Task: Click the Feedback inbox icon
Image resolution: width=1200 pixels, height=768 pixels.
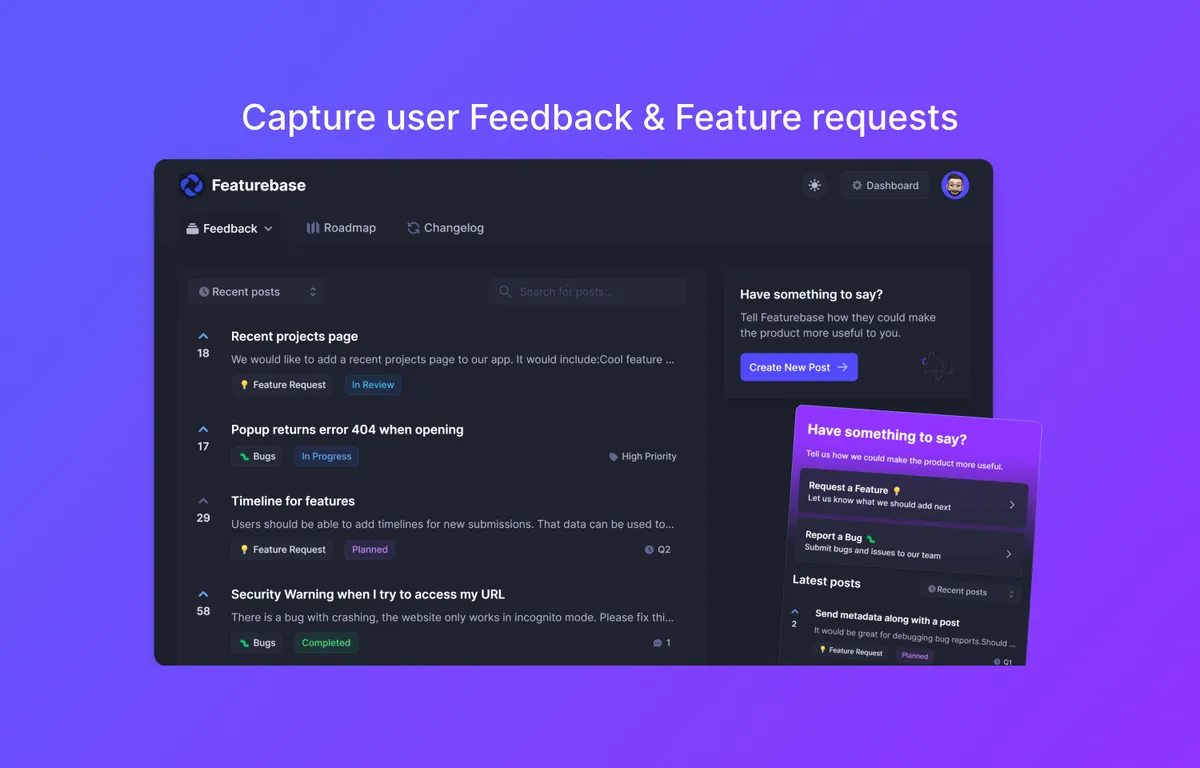Action: [x=192, y=229]
